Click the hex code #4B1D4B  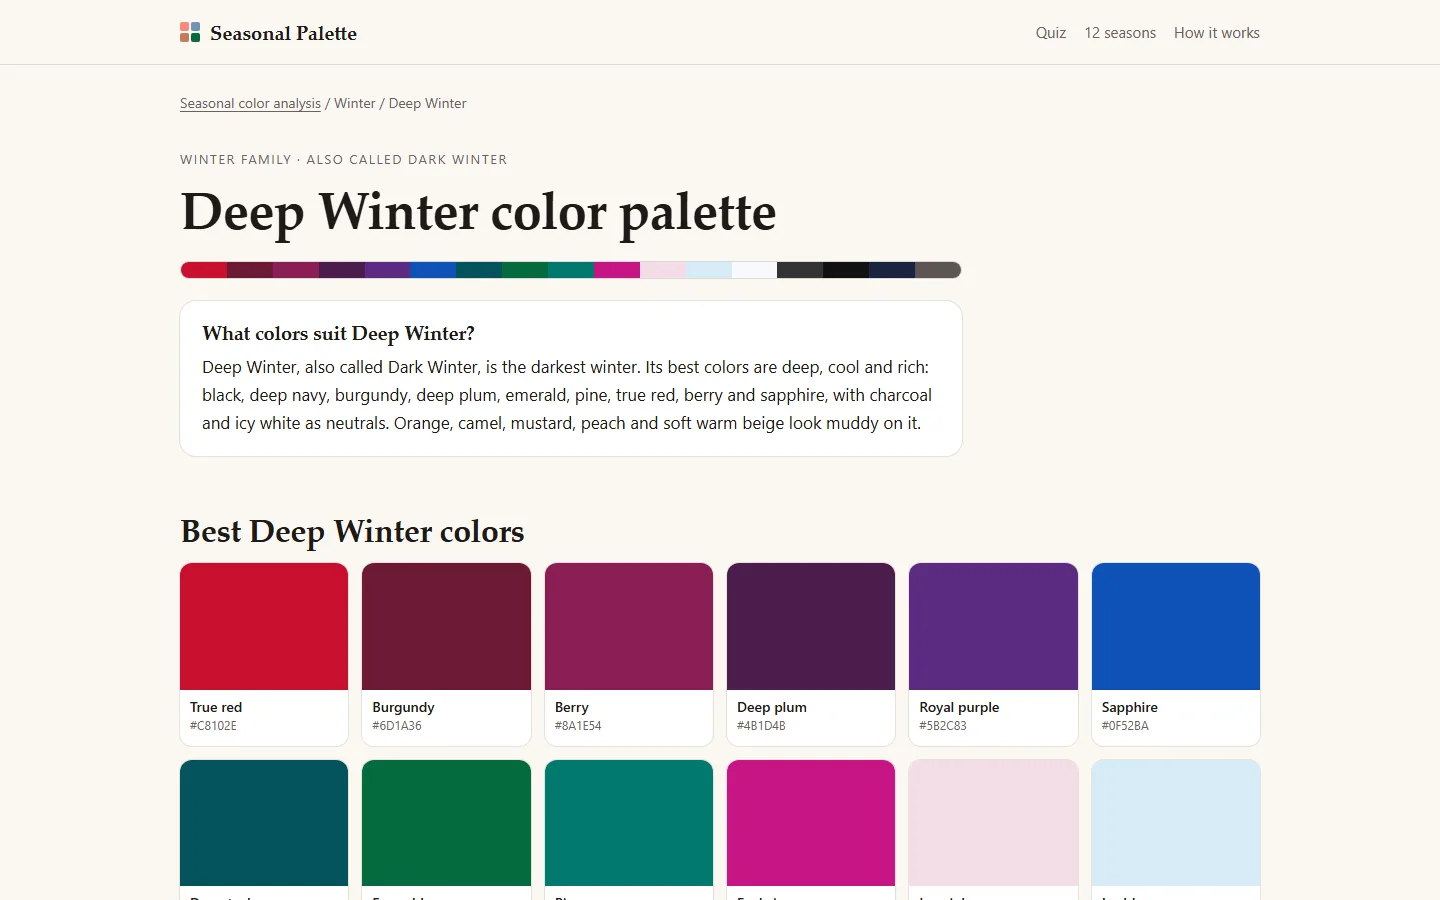761,726
